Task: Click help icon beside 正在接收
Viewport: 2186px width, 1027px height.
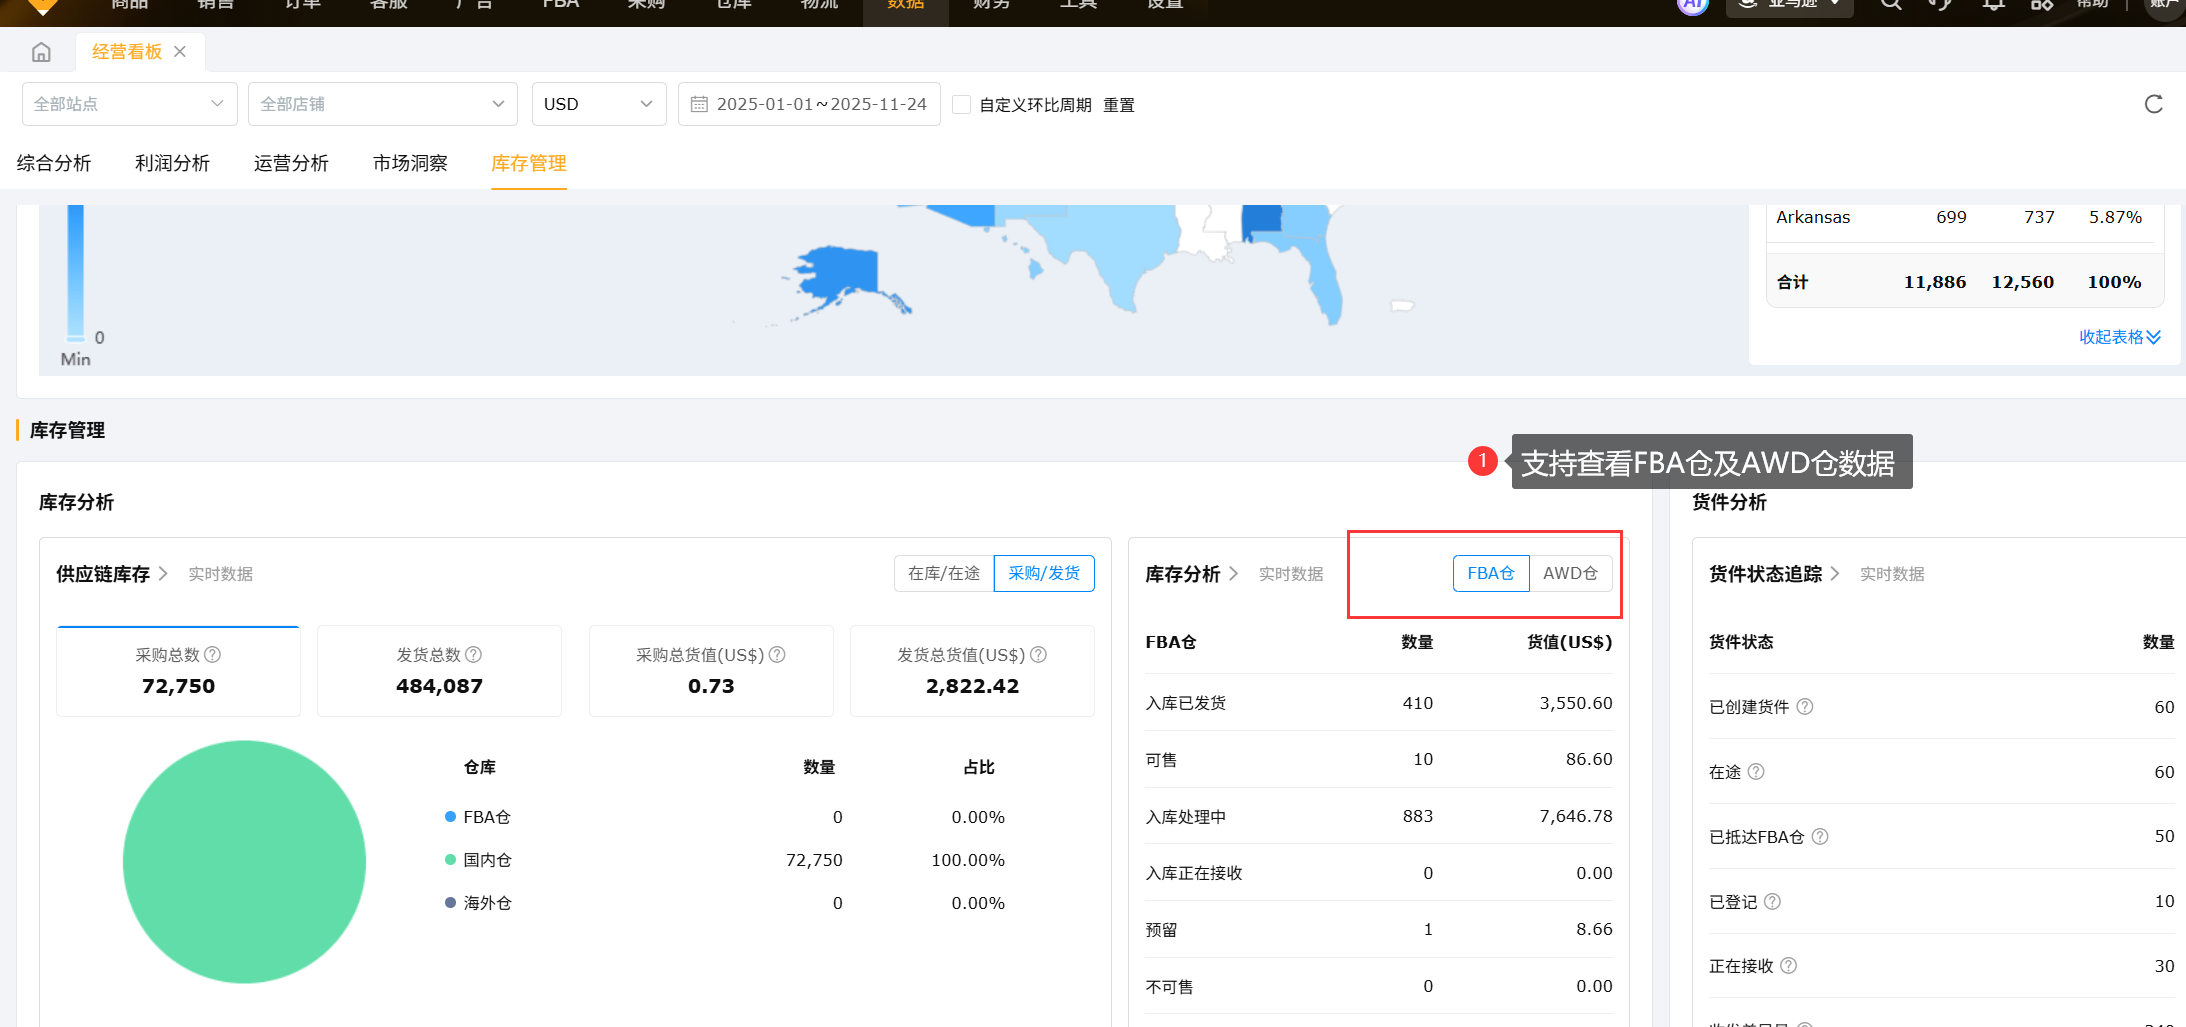Action: point(1789,966)
